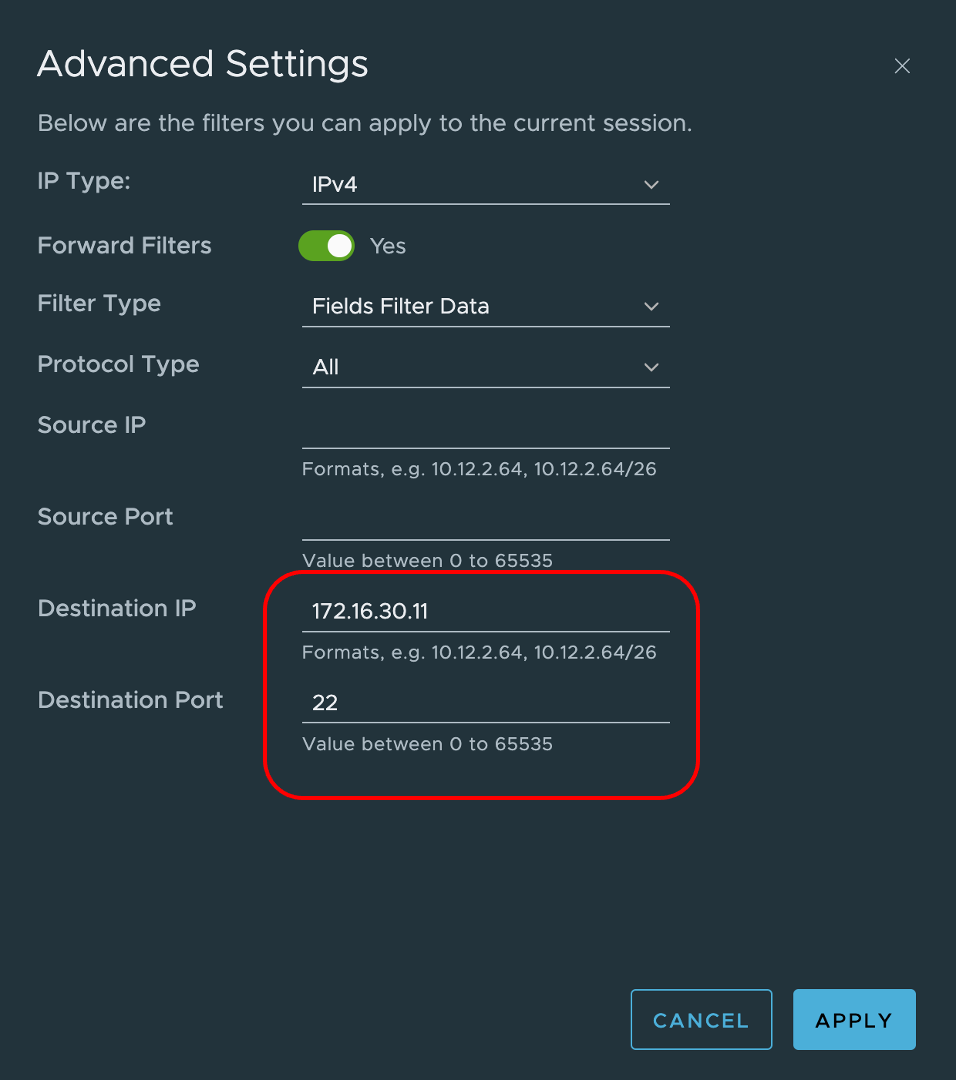Toggle the Forward Filters switch off

tap(326, 246)
